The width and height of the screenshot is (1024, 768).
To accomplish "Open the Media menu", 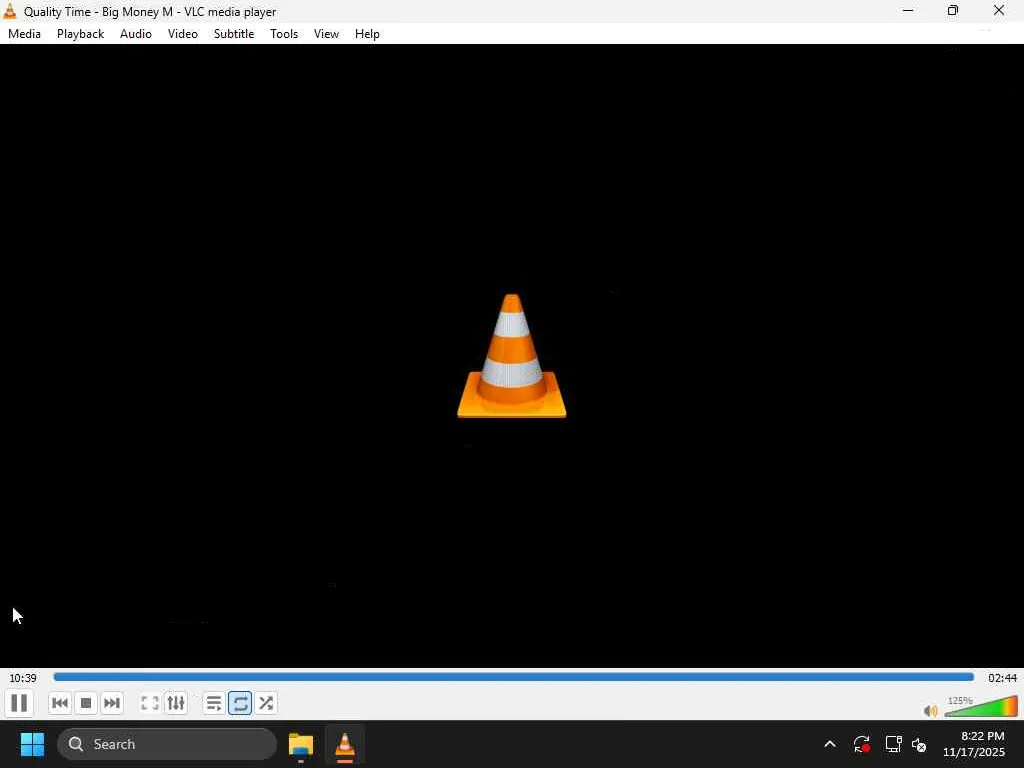I will pyautogui.click(x=24, y=34).
